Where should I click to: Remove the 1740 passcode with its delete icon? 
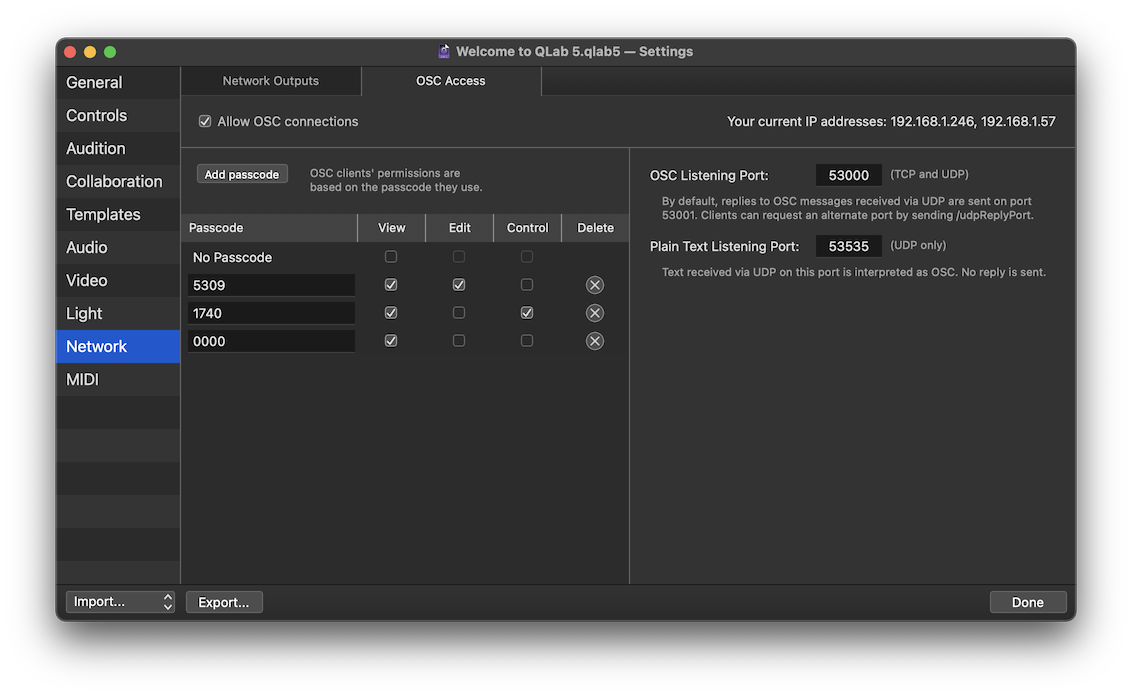[595, 312]
